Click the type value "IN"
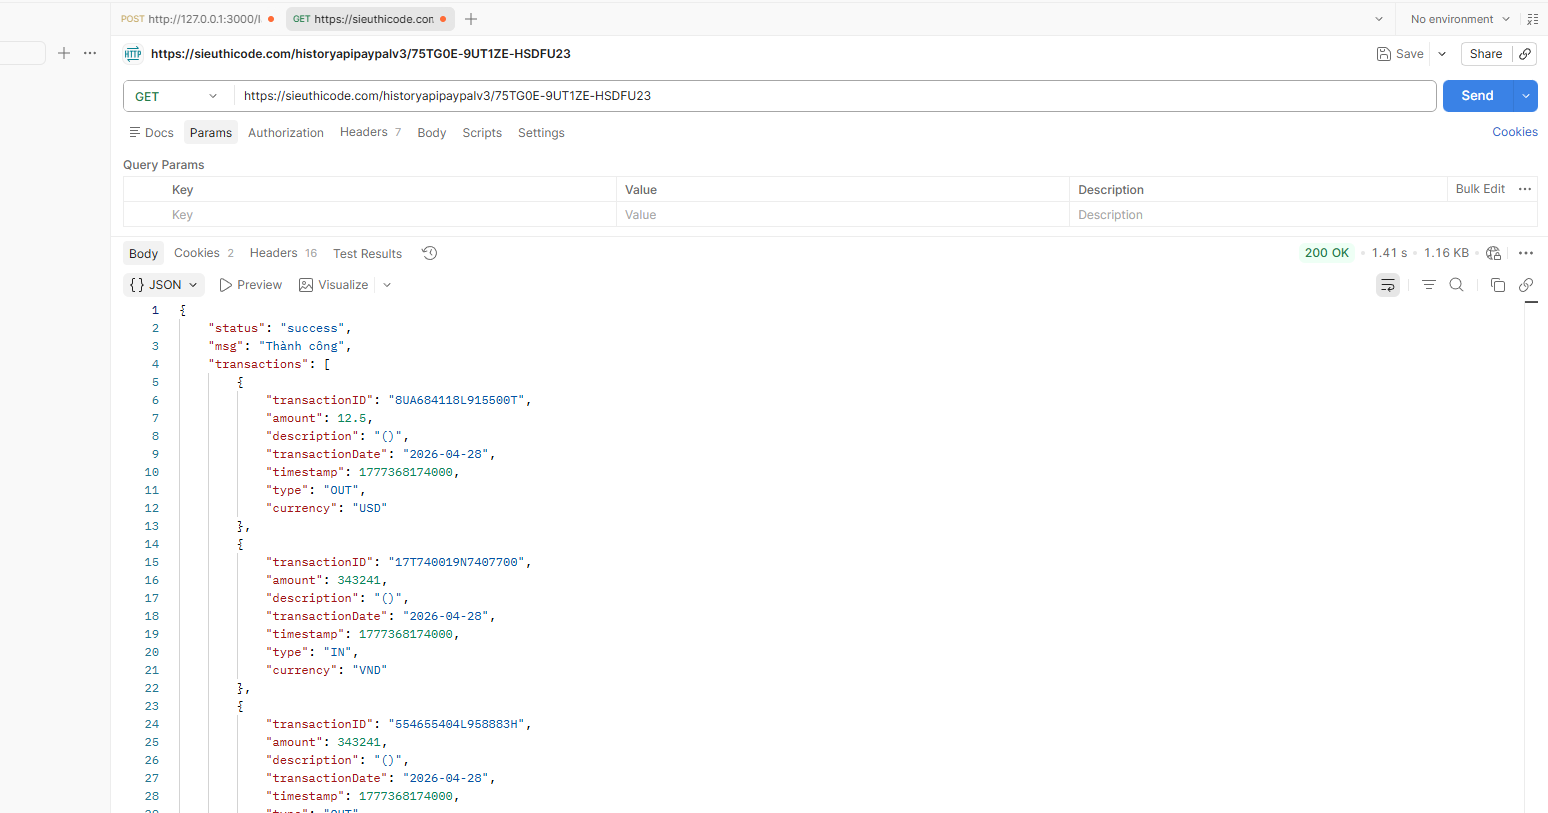Screen dimensions: 1548x813 coord(337,652)
